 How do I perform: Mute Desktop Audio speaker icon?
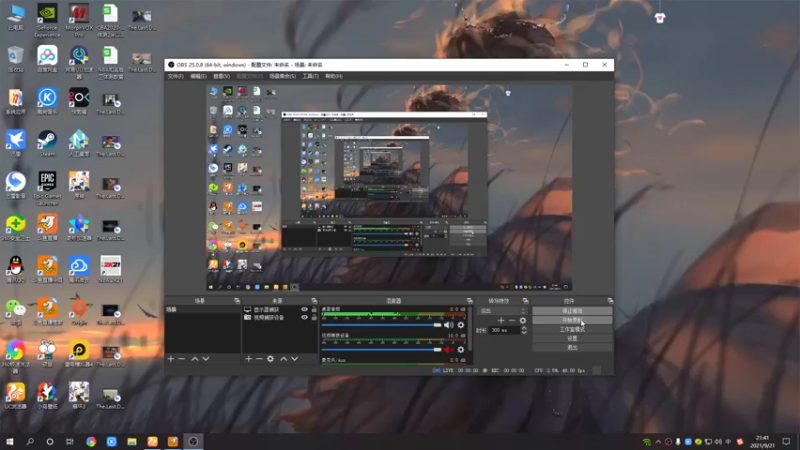(448, 325)
